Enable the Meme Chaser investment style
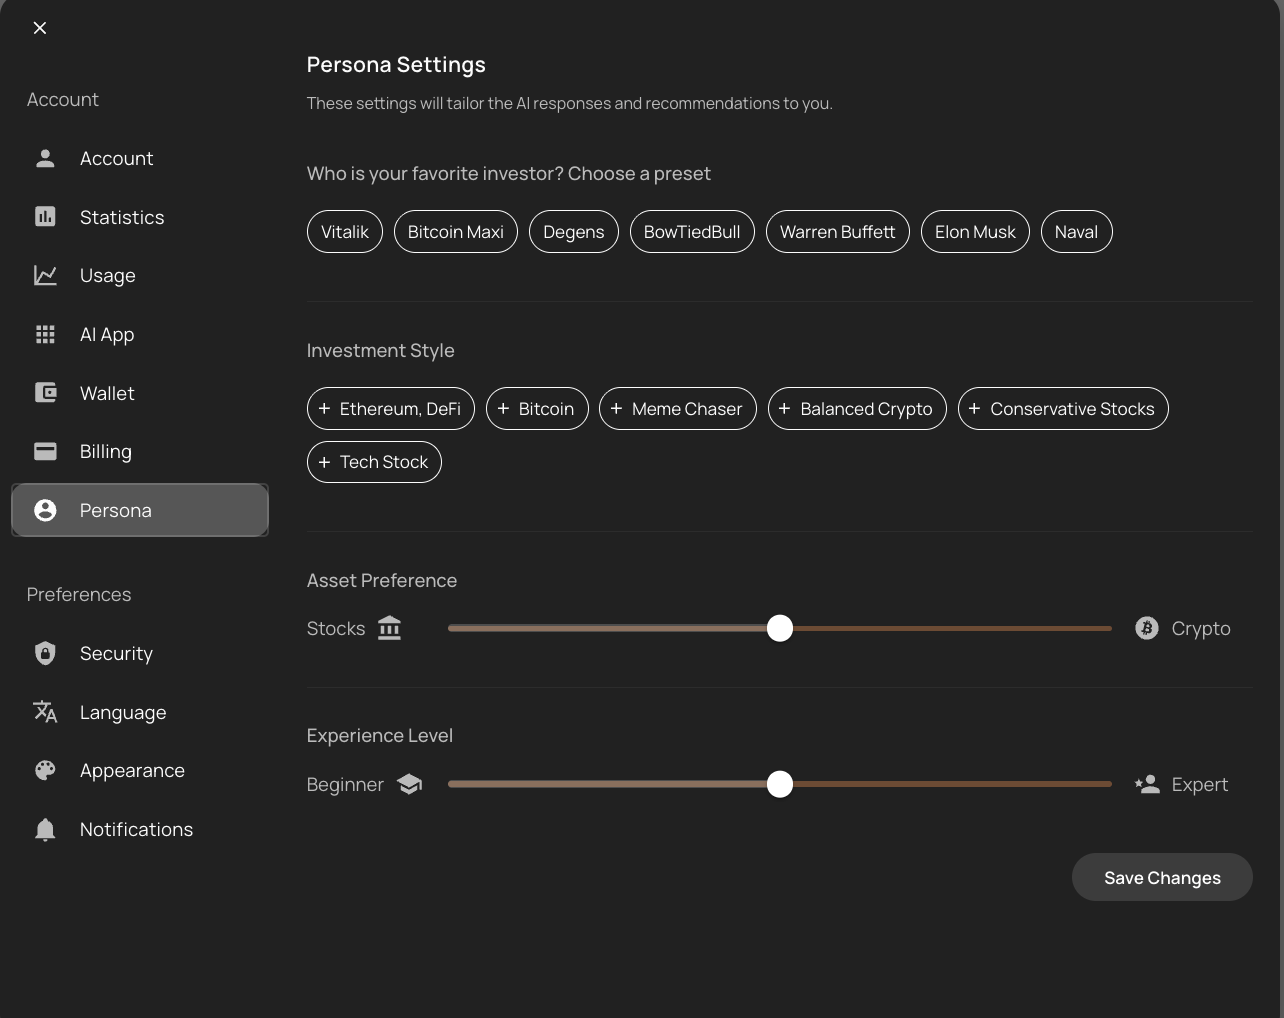Screen dimensions: 1284x1018 pos(677,409)
